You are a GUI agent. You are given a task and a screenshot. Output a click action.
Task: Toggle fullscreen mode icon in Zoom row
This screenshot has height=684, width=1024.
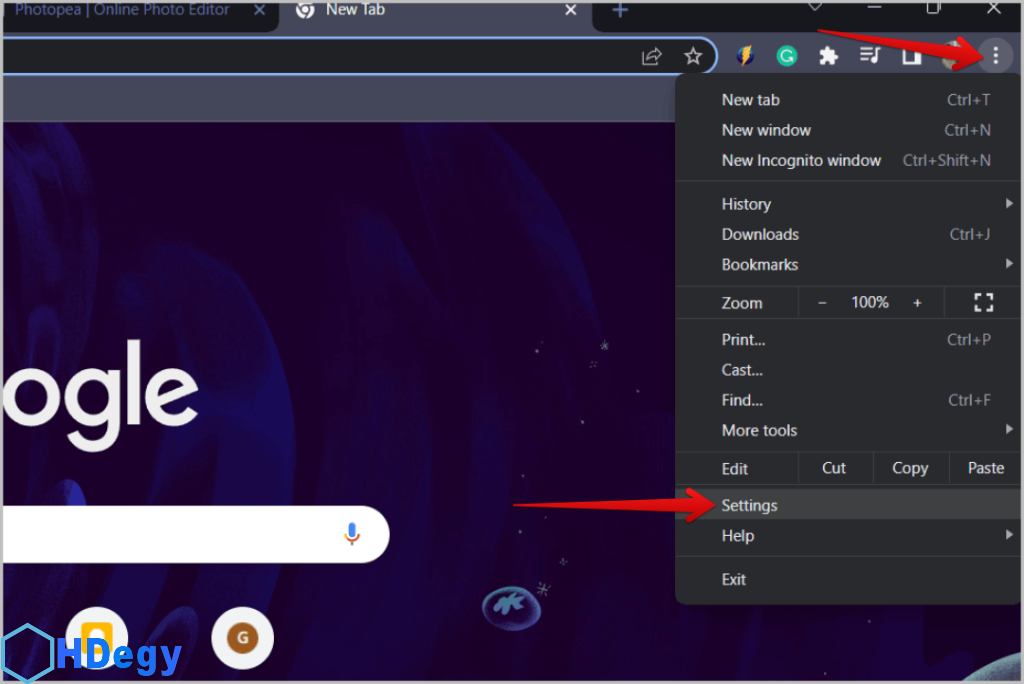983,302
